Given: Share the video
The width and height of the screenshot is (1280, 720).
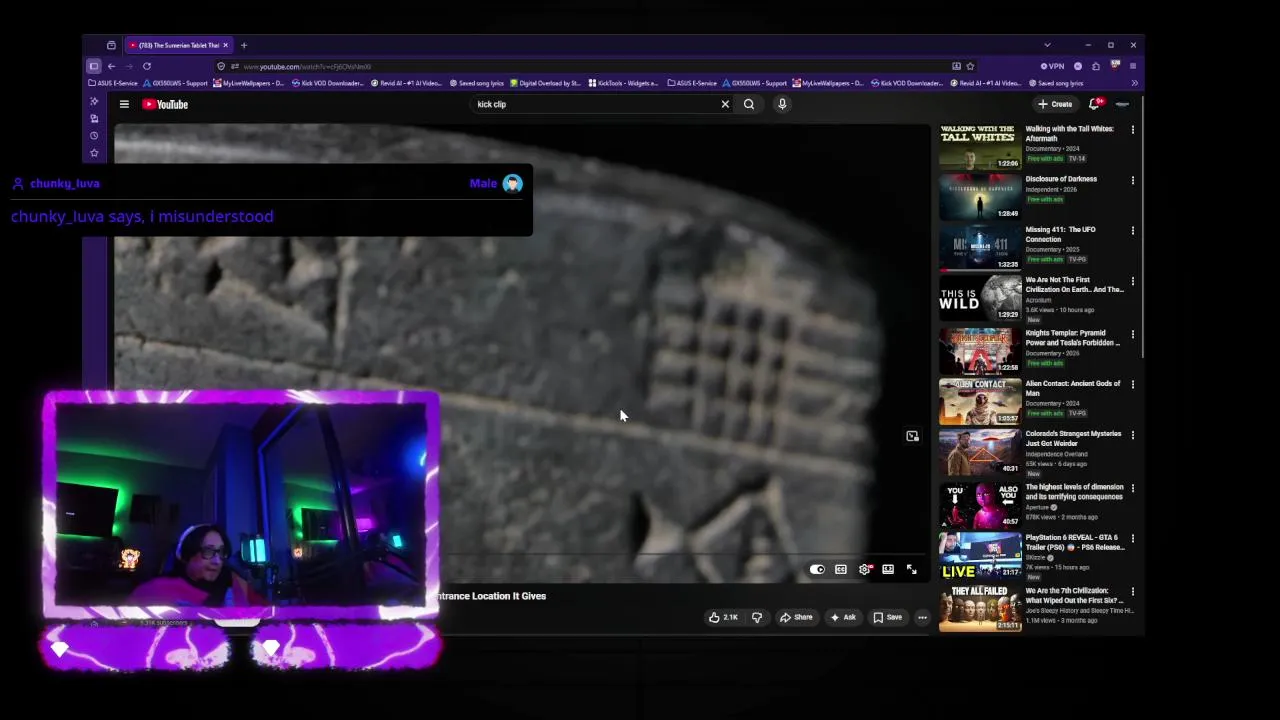Looking at the screenshot, I should coord(796,617).
